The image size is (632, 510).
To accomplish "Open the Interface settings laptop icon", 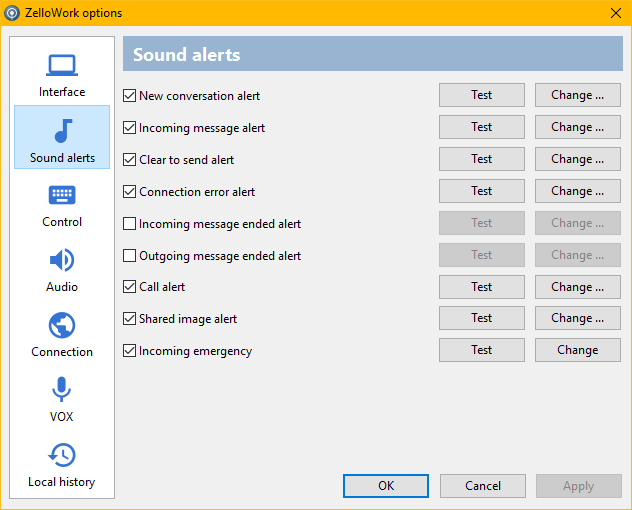I will point(62,65).
